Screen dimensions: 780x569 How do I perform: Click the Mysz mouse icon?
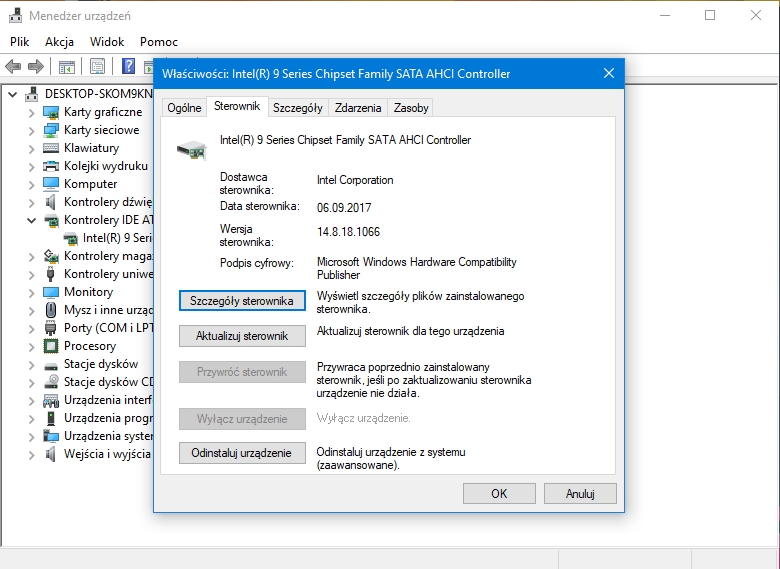pos(51,310)
